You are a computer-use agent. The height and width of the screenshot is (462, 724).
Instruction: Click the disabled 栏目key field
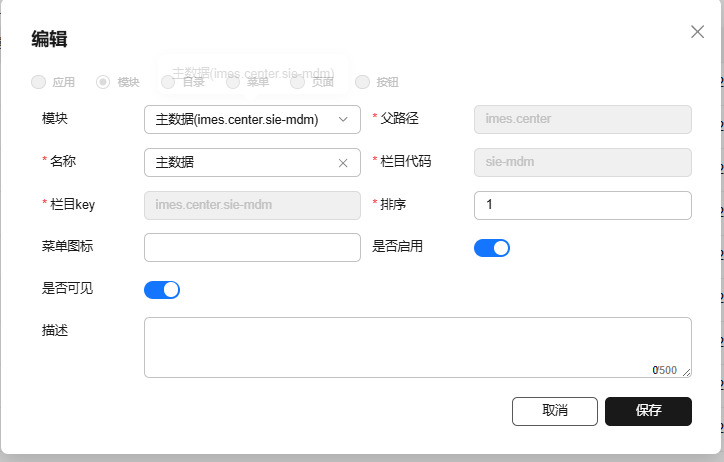click(x=252, y=205)
